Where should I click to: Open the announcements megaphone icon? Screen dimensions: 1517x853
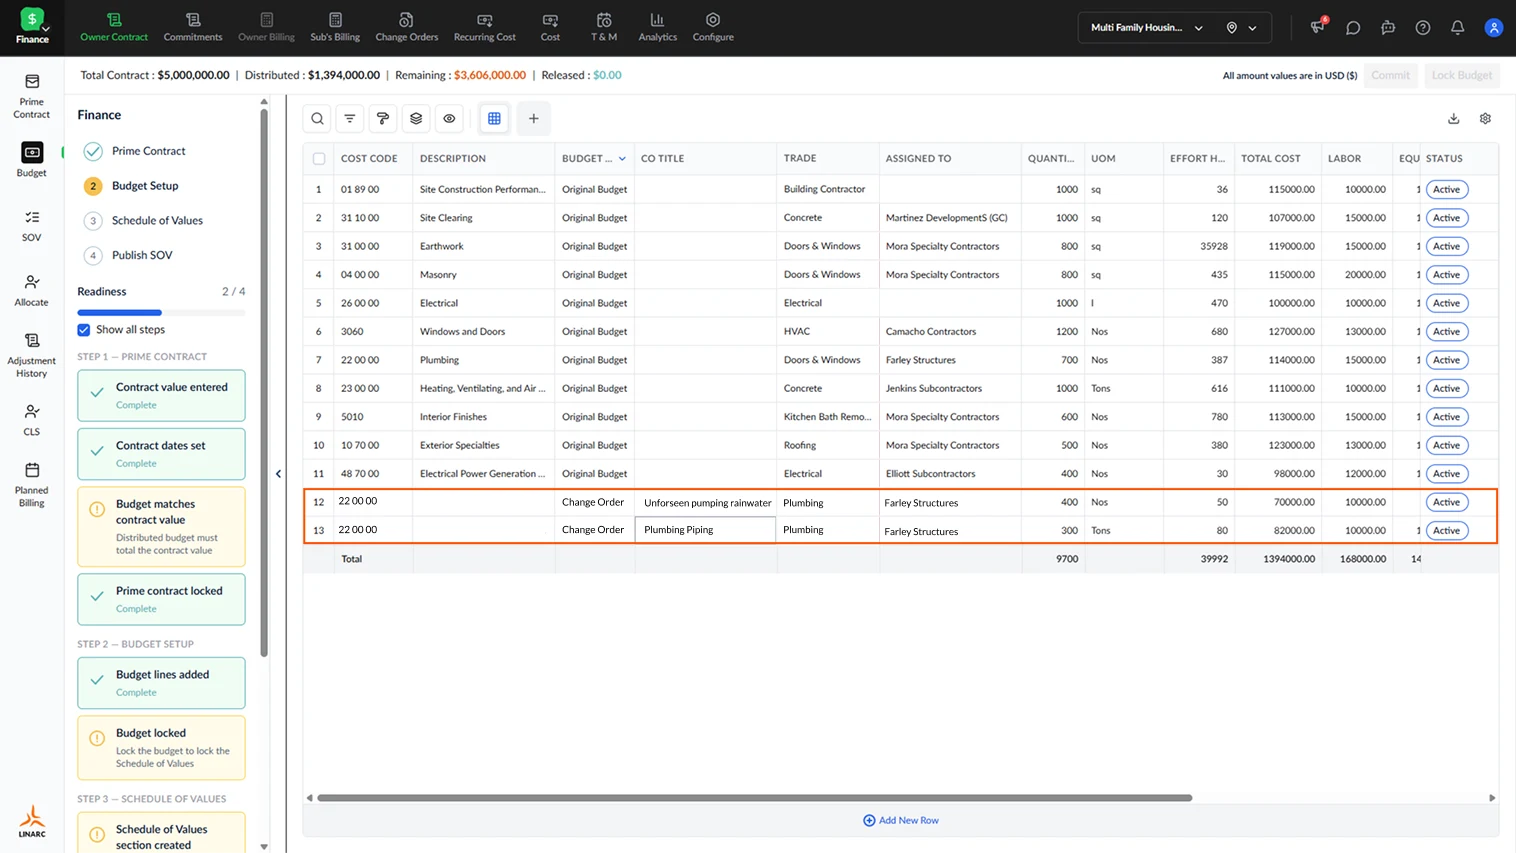point(1318,27)
